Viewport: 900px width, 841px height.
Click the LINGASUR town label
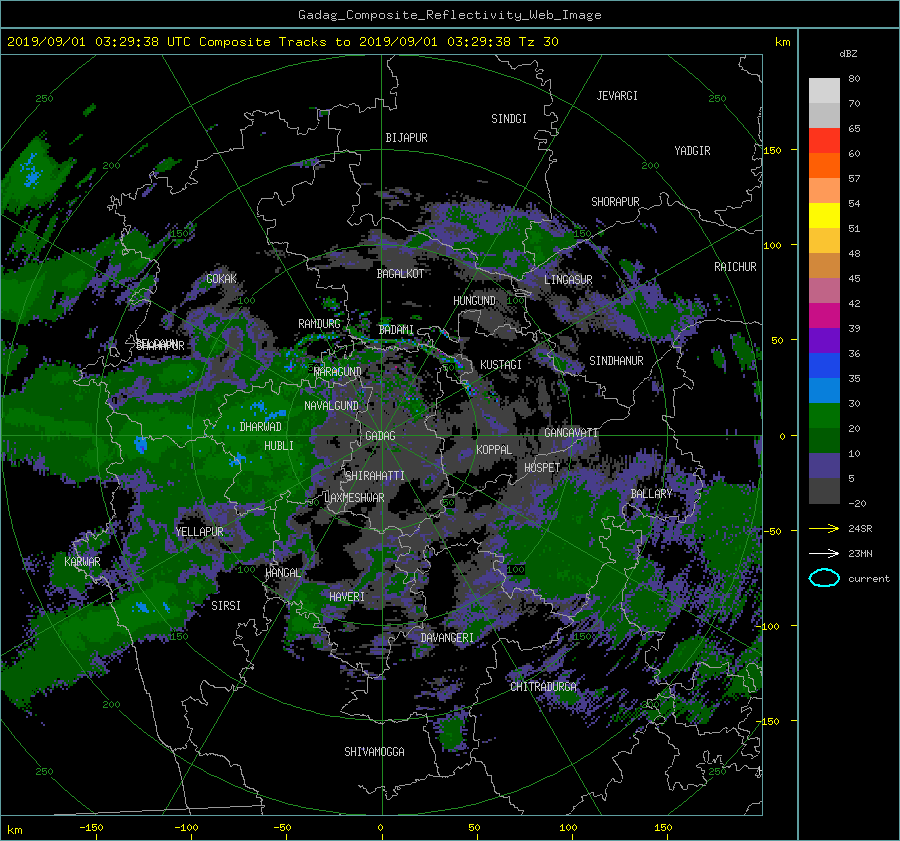click(x=568, y=280)
